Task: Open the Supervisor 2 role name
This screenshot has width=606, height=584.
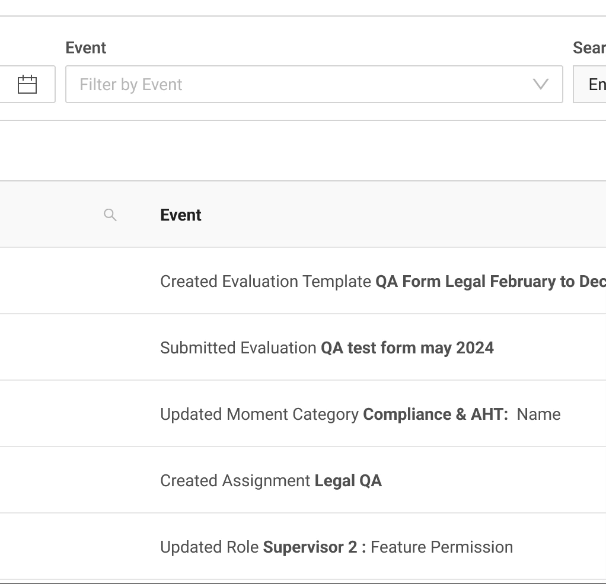Action: (x=314, y=547)
